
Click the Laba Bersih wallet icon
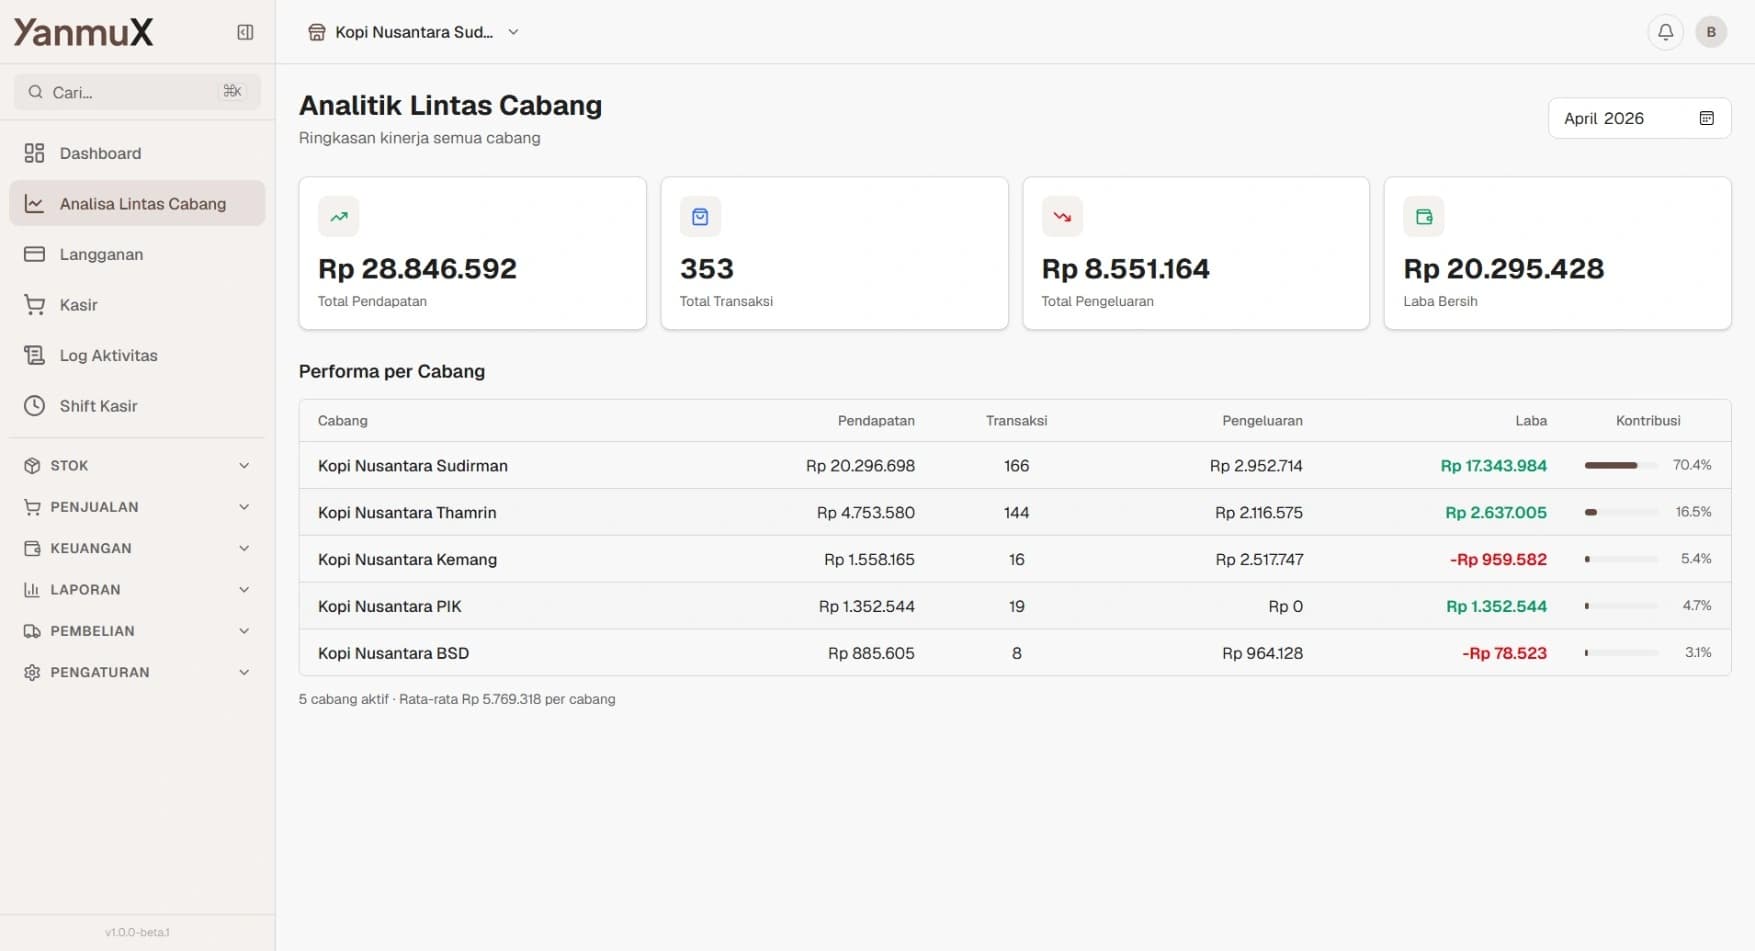click(x=1423, y=216)
